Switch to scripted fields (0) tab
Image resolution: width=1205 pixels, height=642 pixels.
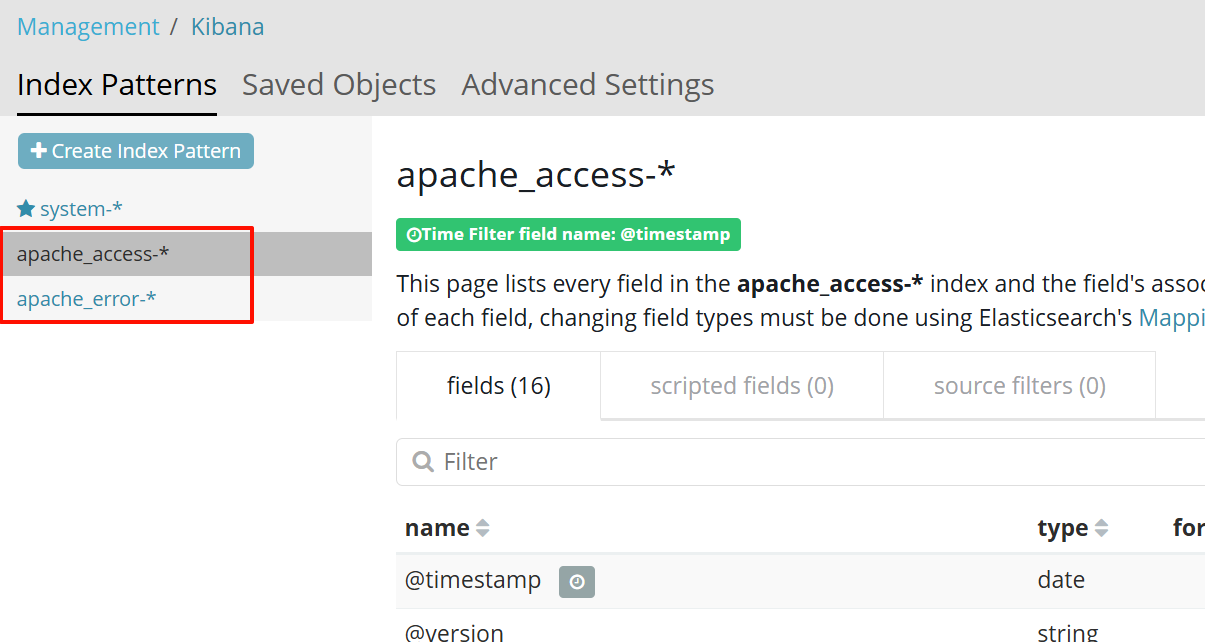(742, 385)
